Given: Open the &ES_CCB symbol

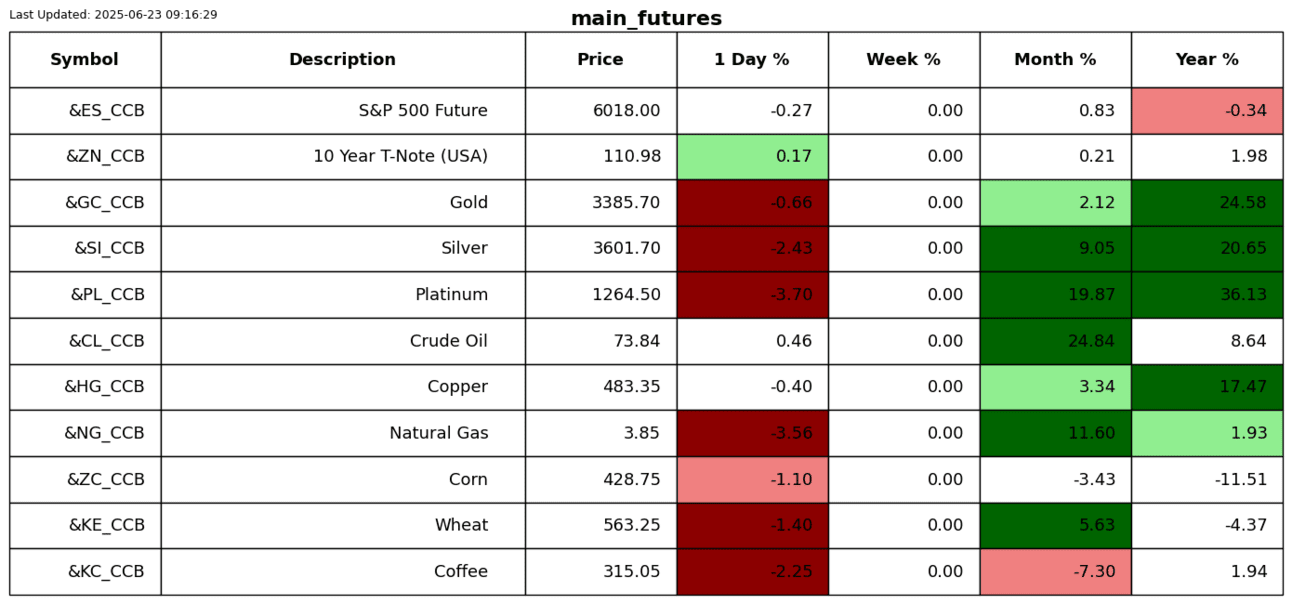Looking at the screenshot, I should [106, 111].
